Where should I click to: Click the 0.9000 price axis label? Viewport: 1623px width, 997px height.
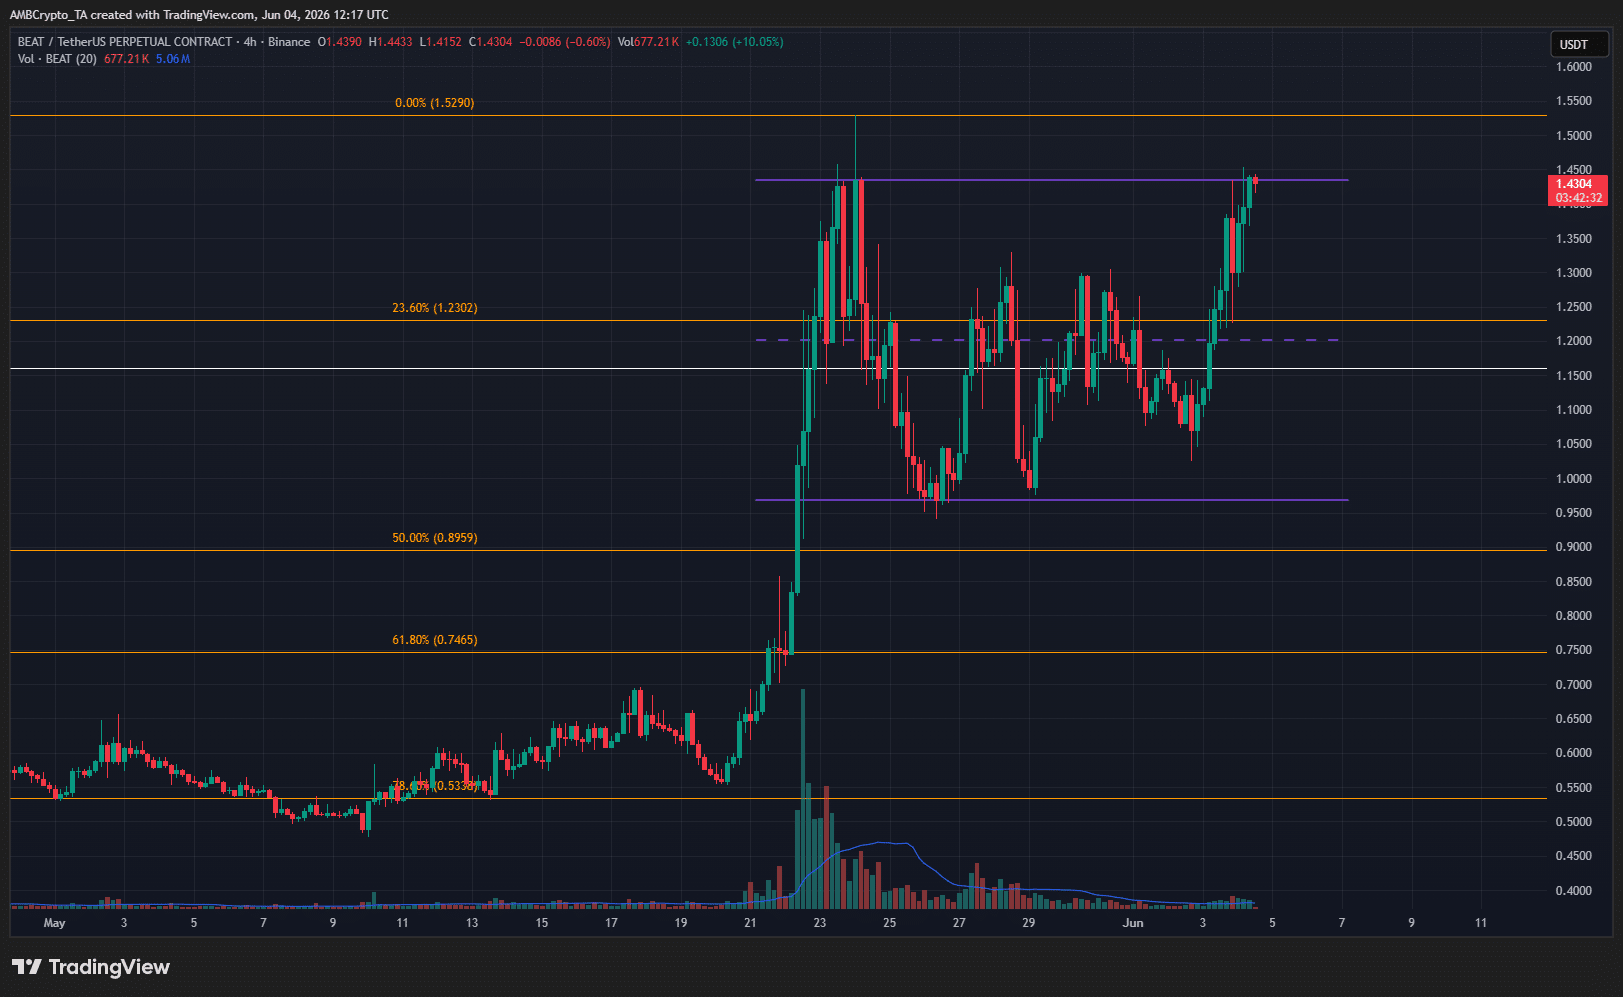(1574, 547)
